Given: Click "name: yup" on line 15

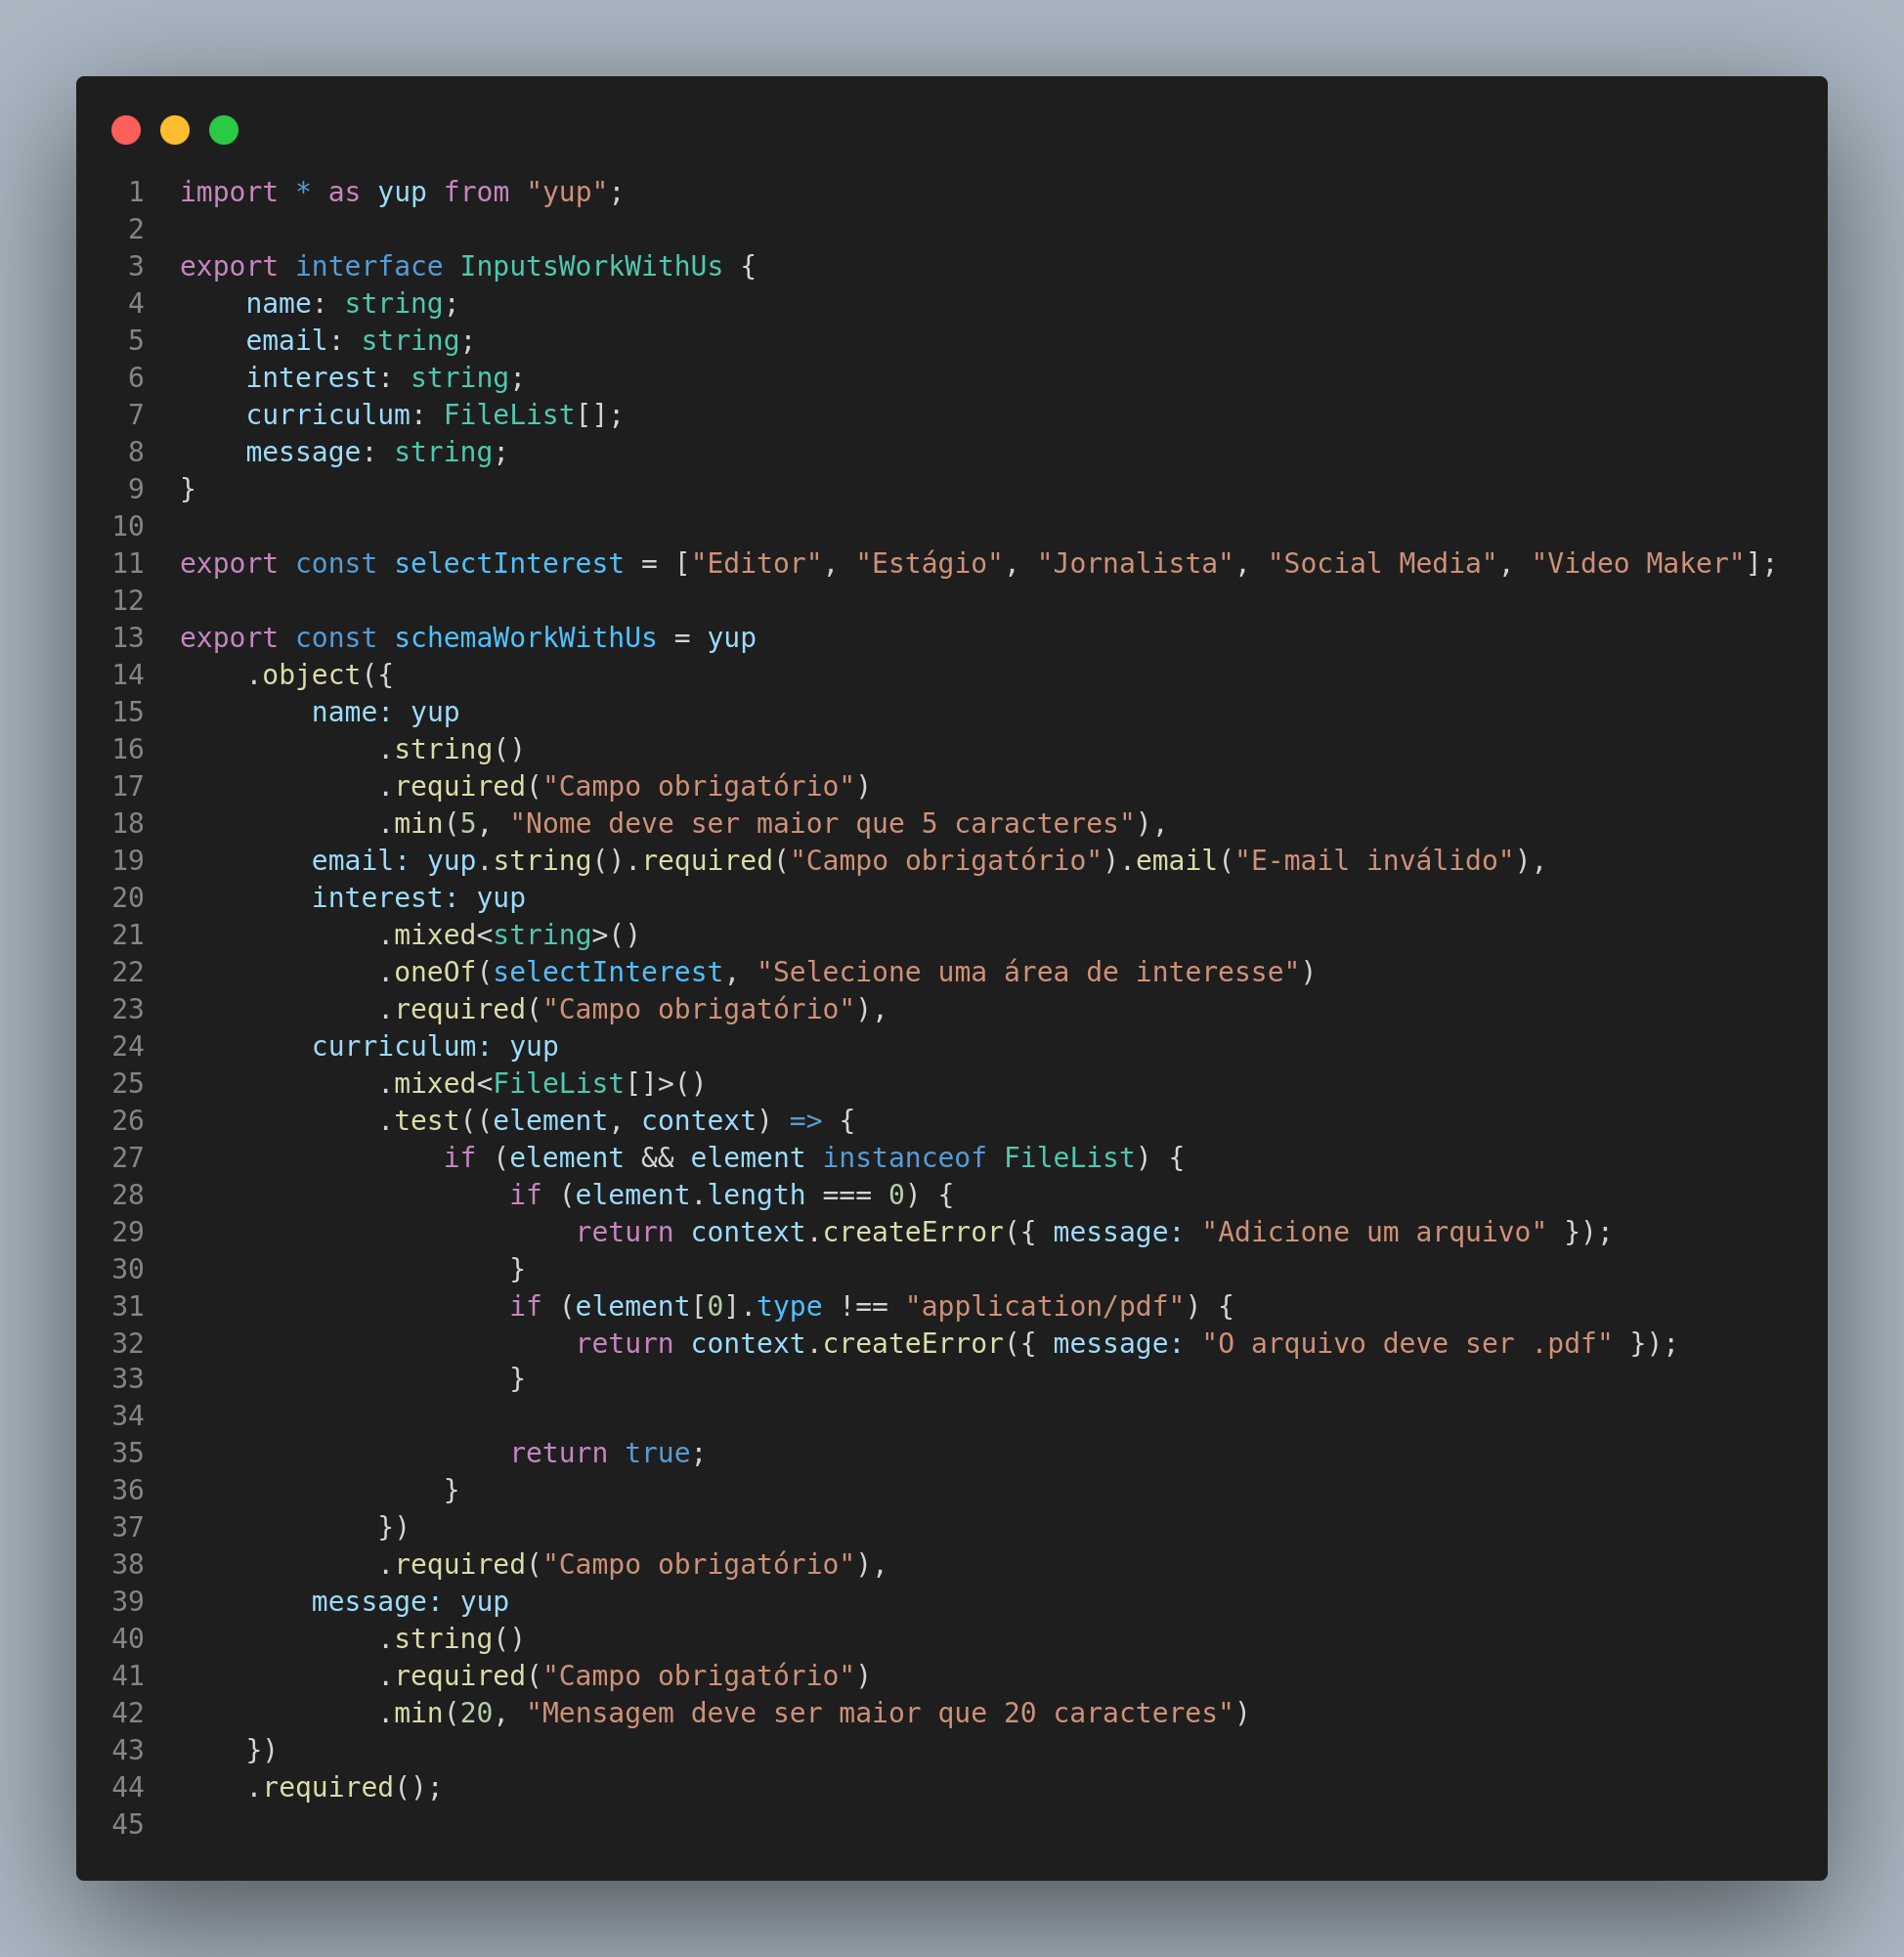Looking at the screenshot, I should click(x=386, y=712).
